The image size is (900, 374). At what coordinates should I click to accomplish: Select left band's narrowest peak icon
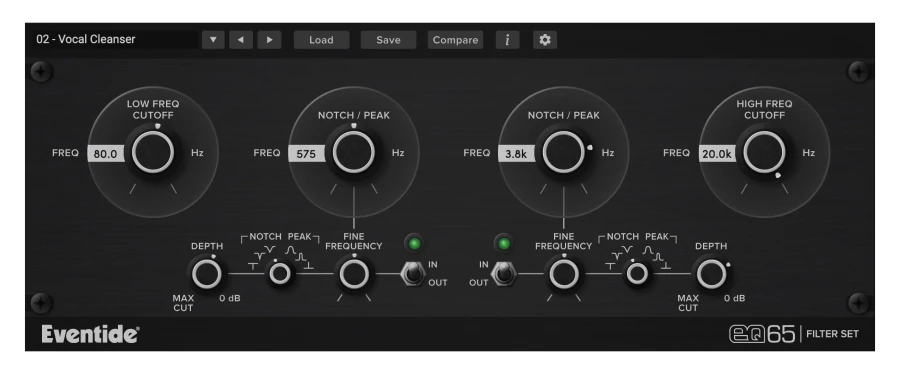(x=309, y=266)
